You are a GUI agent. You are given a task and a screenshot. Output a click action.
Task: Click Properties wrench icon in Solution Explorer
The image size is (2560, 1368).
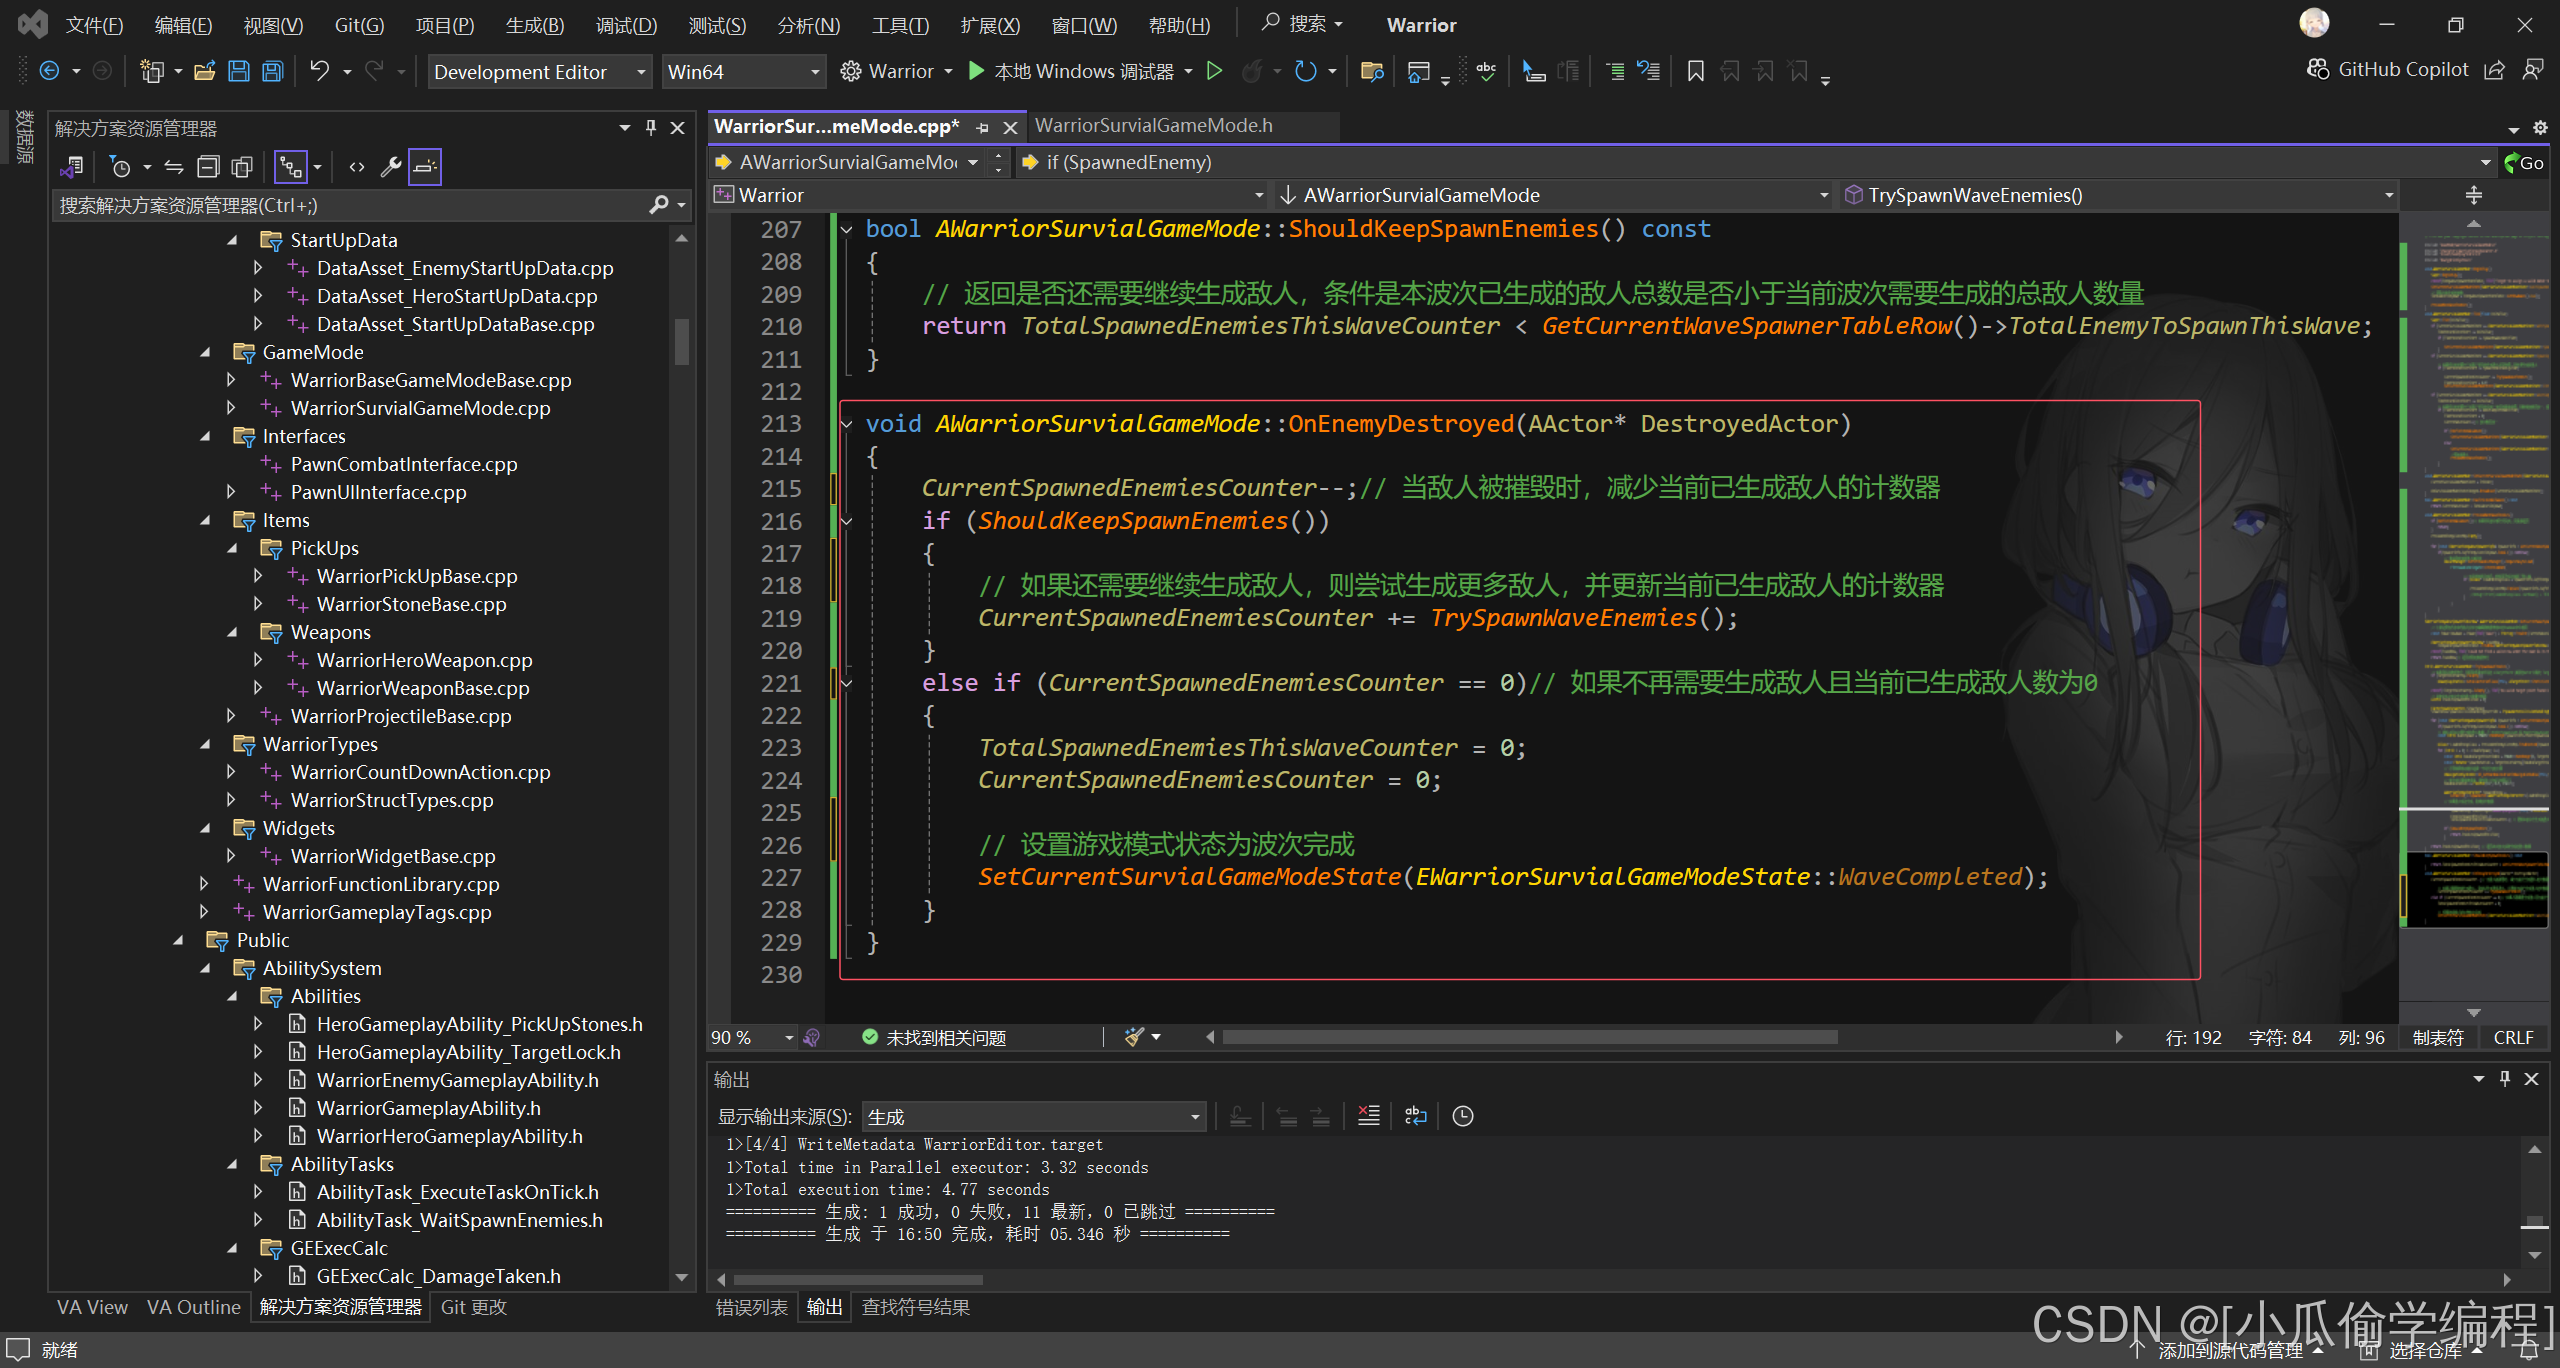click(391, 167)
